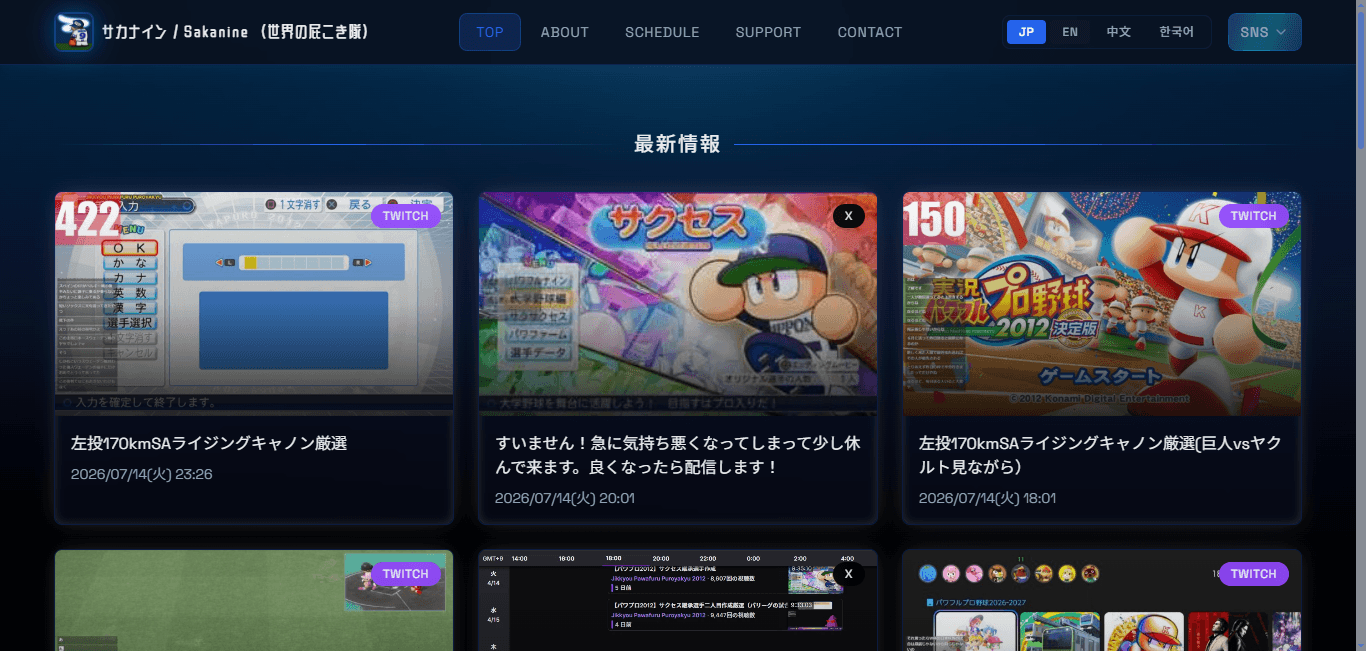Click the TWITCH badge on the green field card
This screenshot has width=1366, height=651.
406,574
